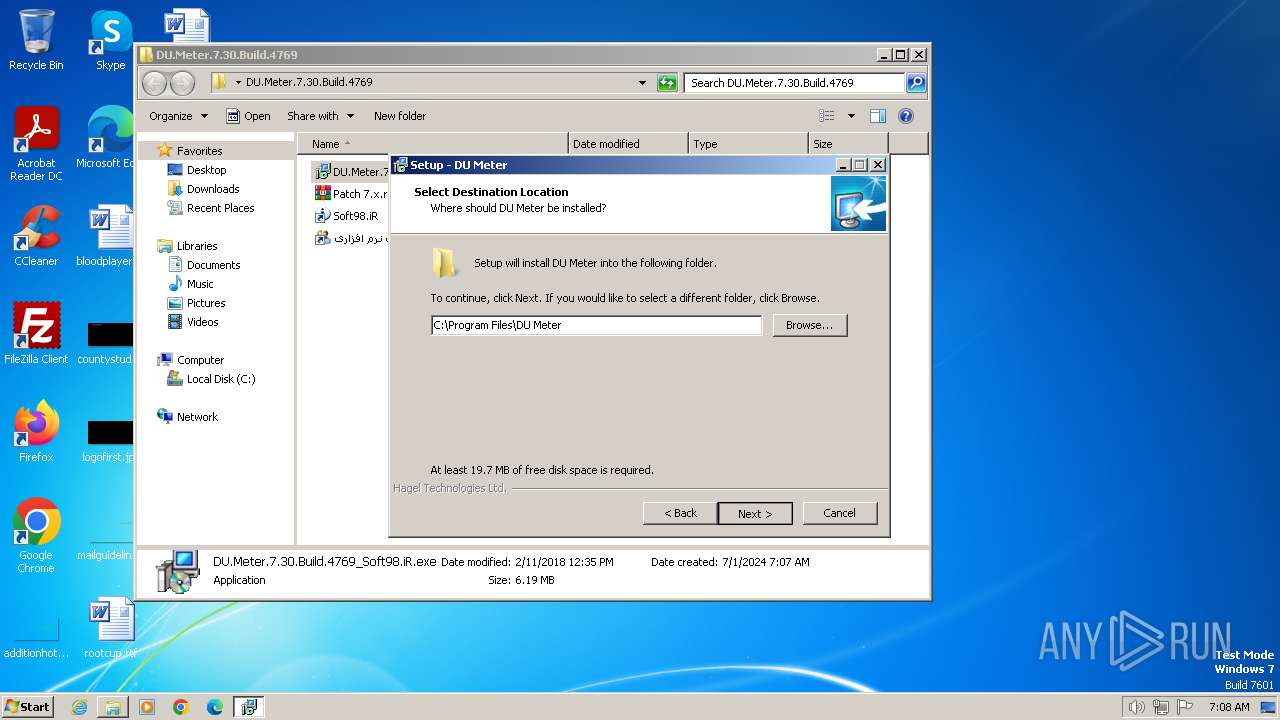This screenshot has height=720, width=1280.
Task: Click the Next button in Setup
Action: coord(755,513)
